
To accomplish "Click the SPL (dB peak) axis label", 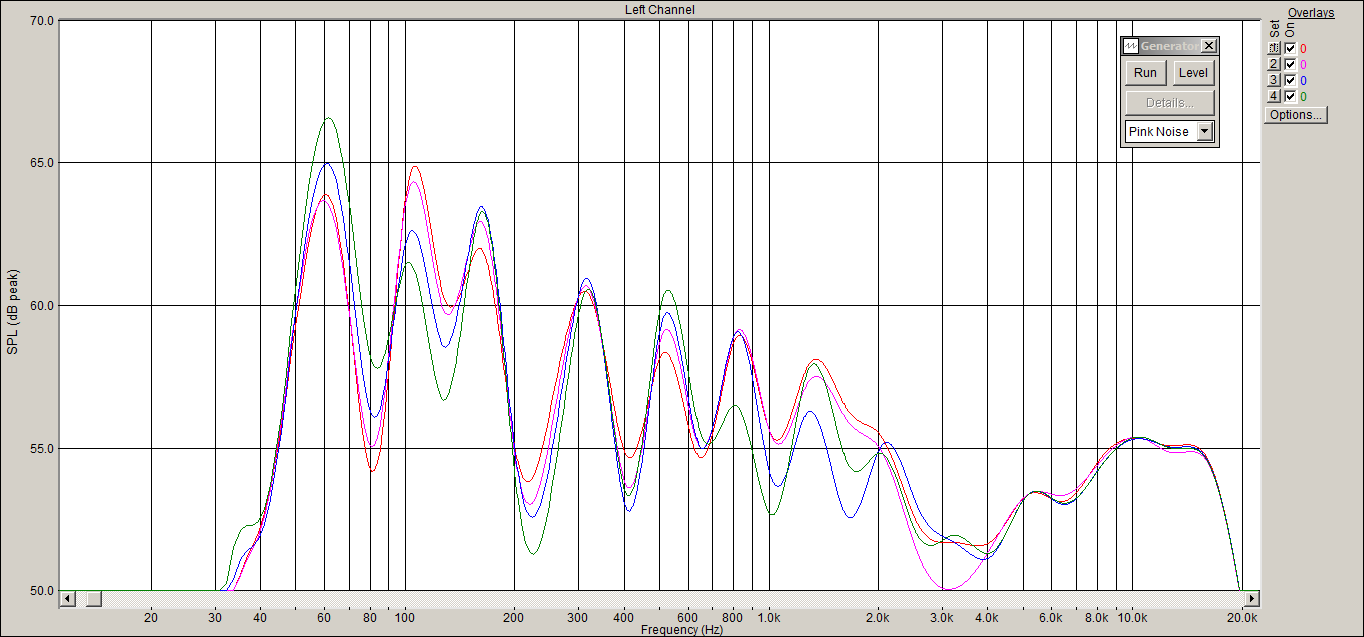I will point(12,311).
